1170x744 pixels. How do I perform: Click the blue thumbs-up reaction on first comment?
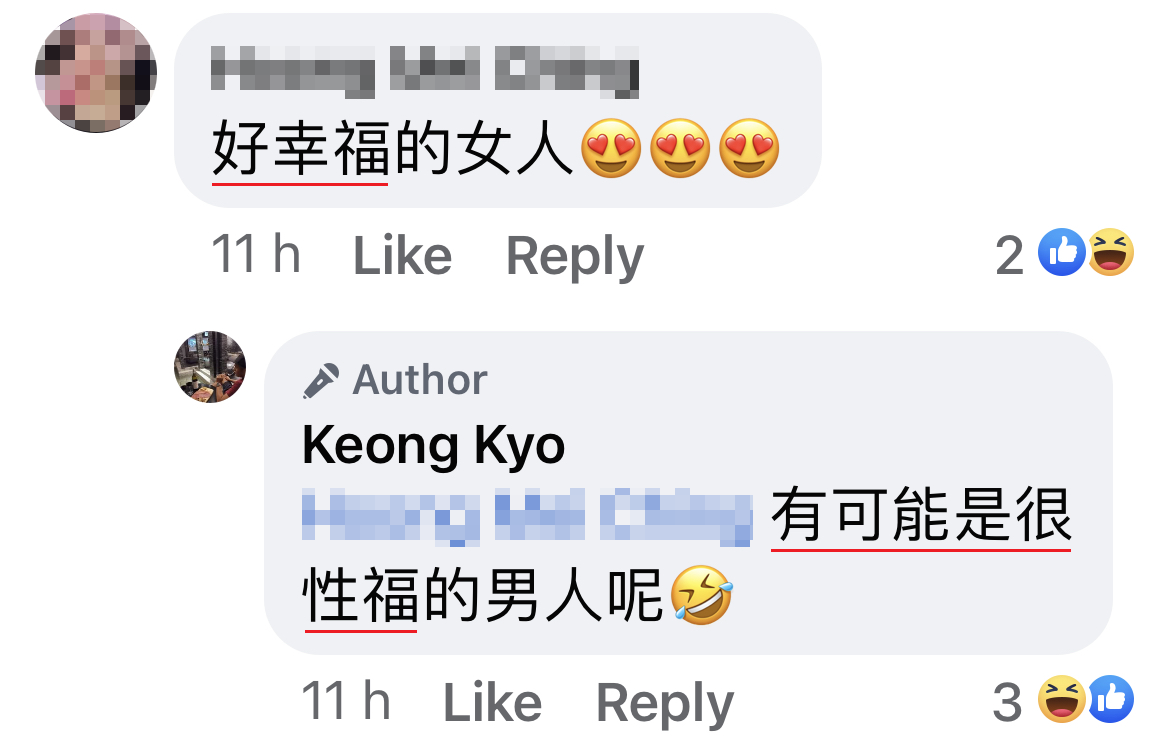coord(1061,252)
